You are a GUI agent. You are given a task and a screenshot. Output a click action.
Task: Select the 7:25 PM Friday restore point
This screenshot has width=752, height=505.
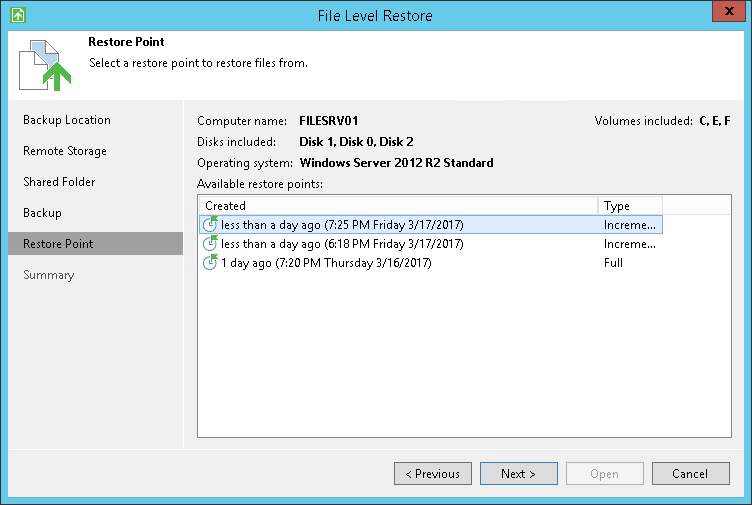342,225
